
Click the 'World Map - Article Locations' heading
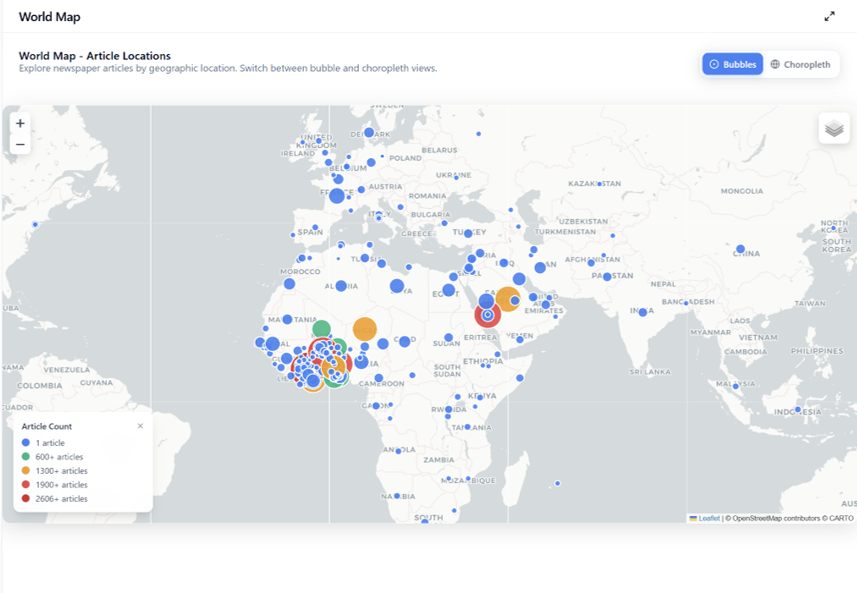tap(95, 56)
